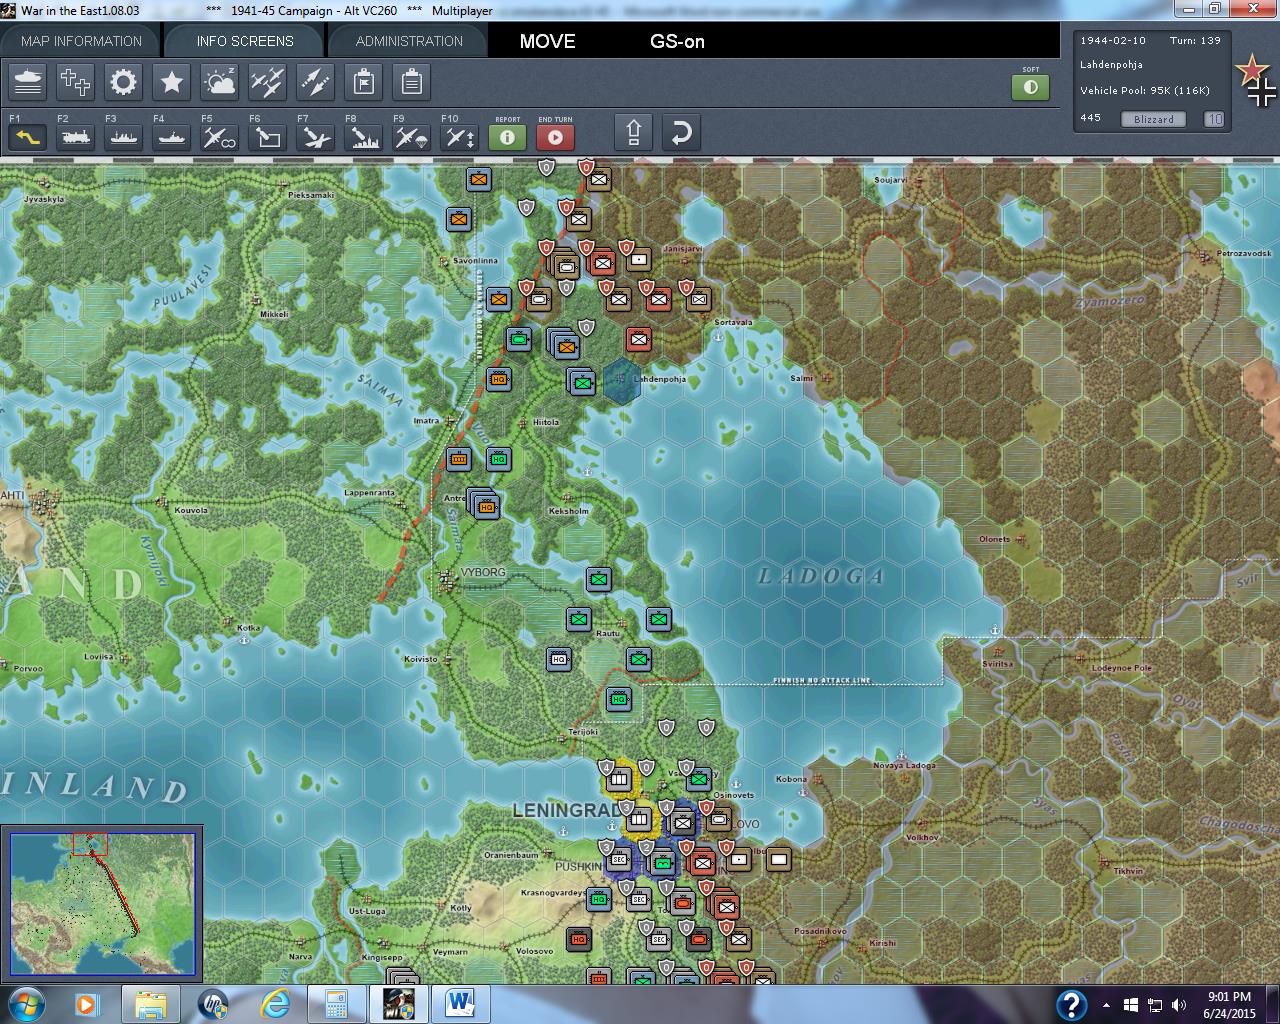Image resolution: width=1280 pixels, height=1024 pixels.
Task: Click the Turn: 139 text
Action: pos(1195,41)
